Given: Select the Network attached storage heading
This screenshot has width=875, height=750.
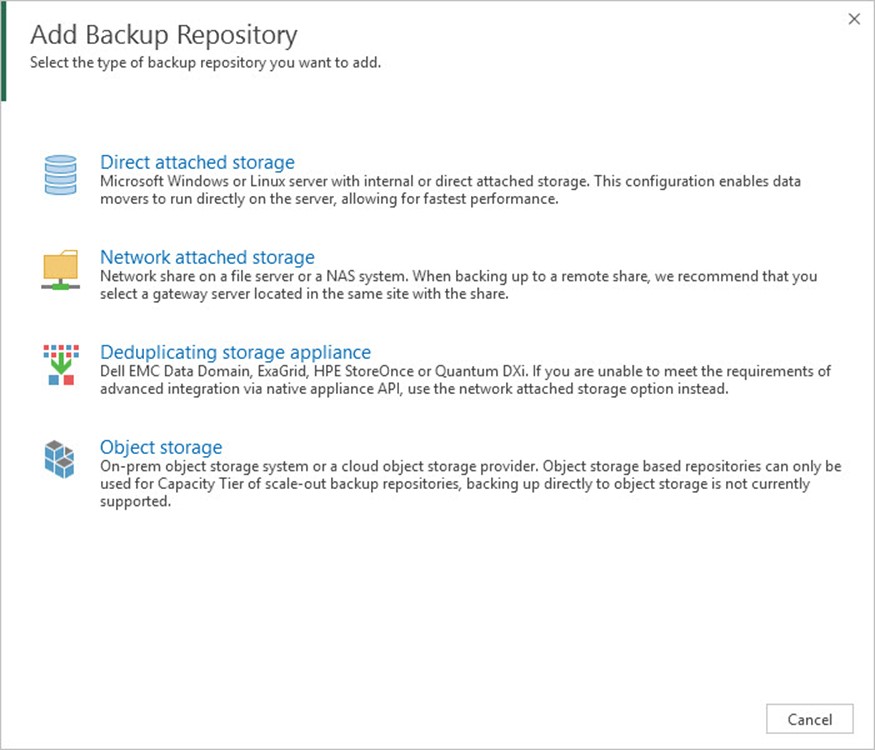Looking at the screenshot, I should click(x=207, y=257).
